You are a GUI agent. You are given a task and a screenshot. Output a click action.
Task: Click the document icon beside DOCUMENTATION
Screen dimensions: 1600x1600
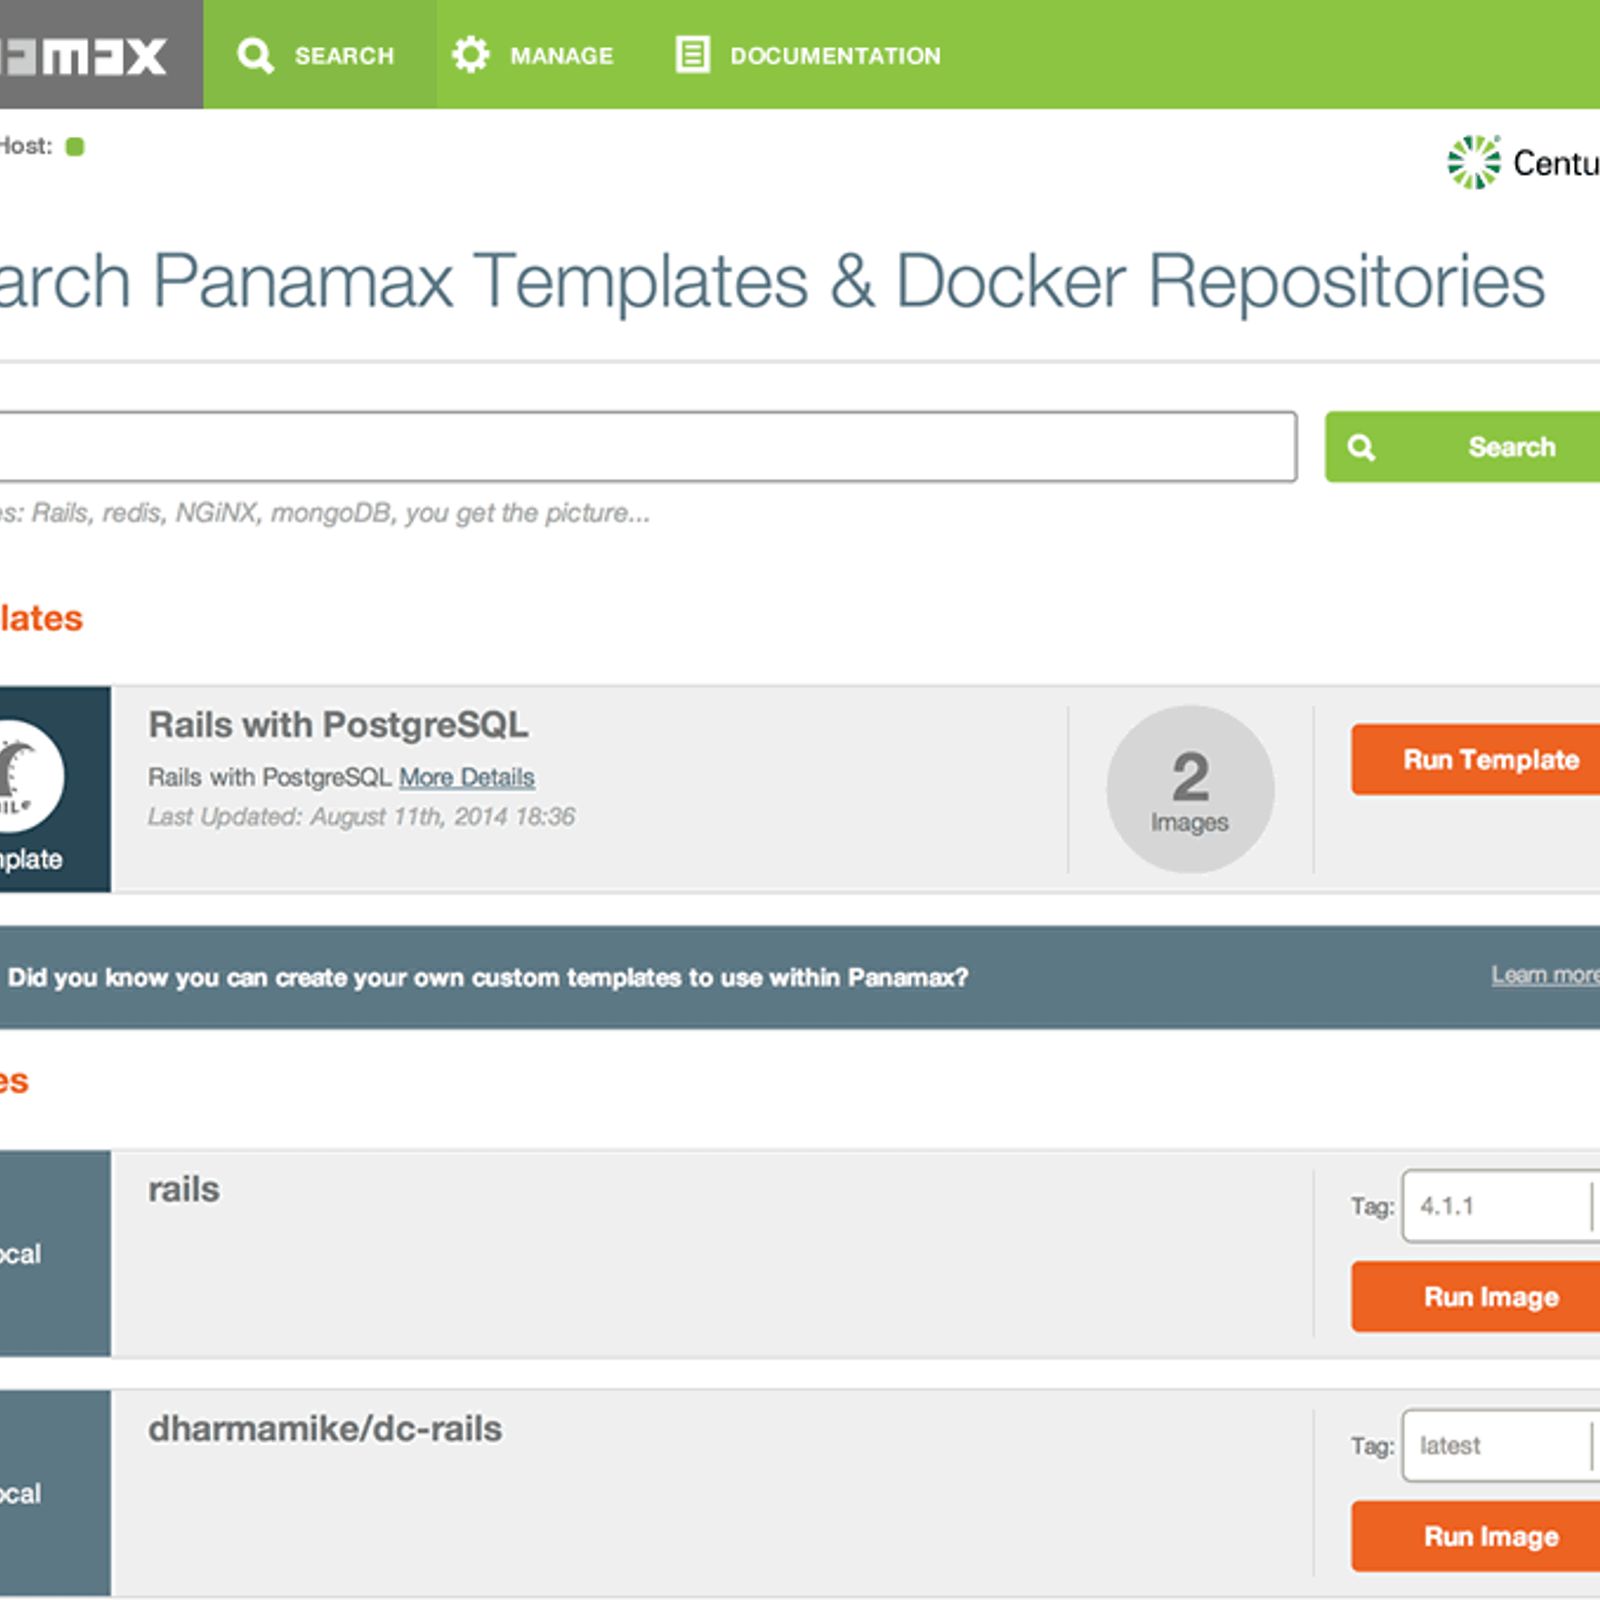click(692, 55)
